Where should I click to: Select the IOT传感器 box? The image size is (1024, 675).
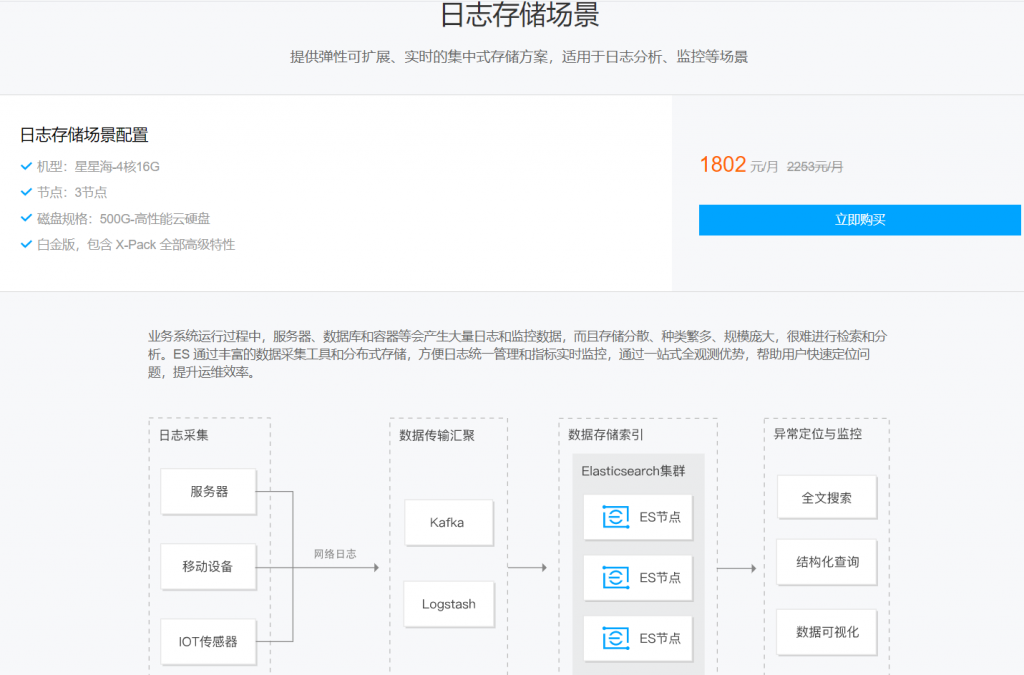coord(208,642)
